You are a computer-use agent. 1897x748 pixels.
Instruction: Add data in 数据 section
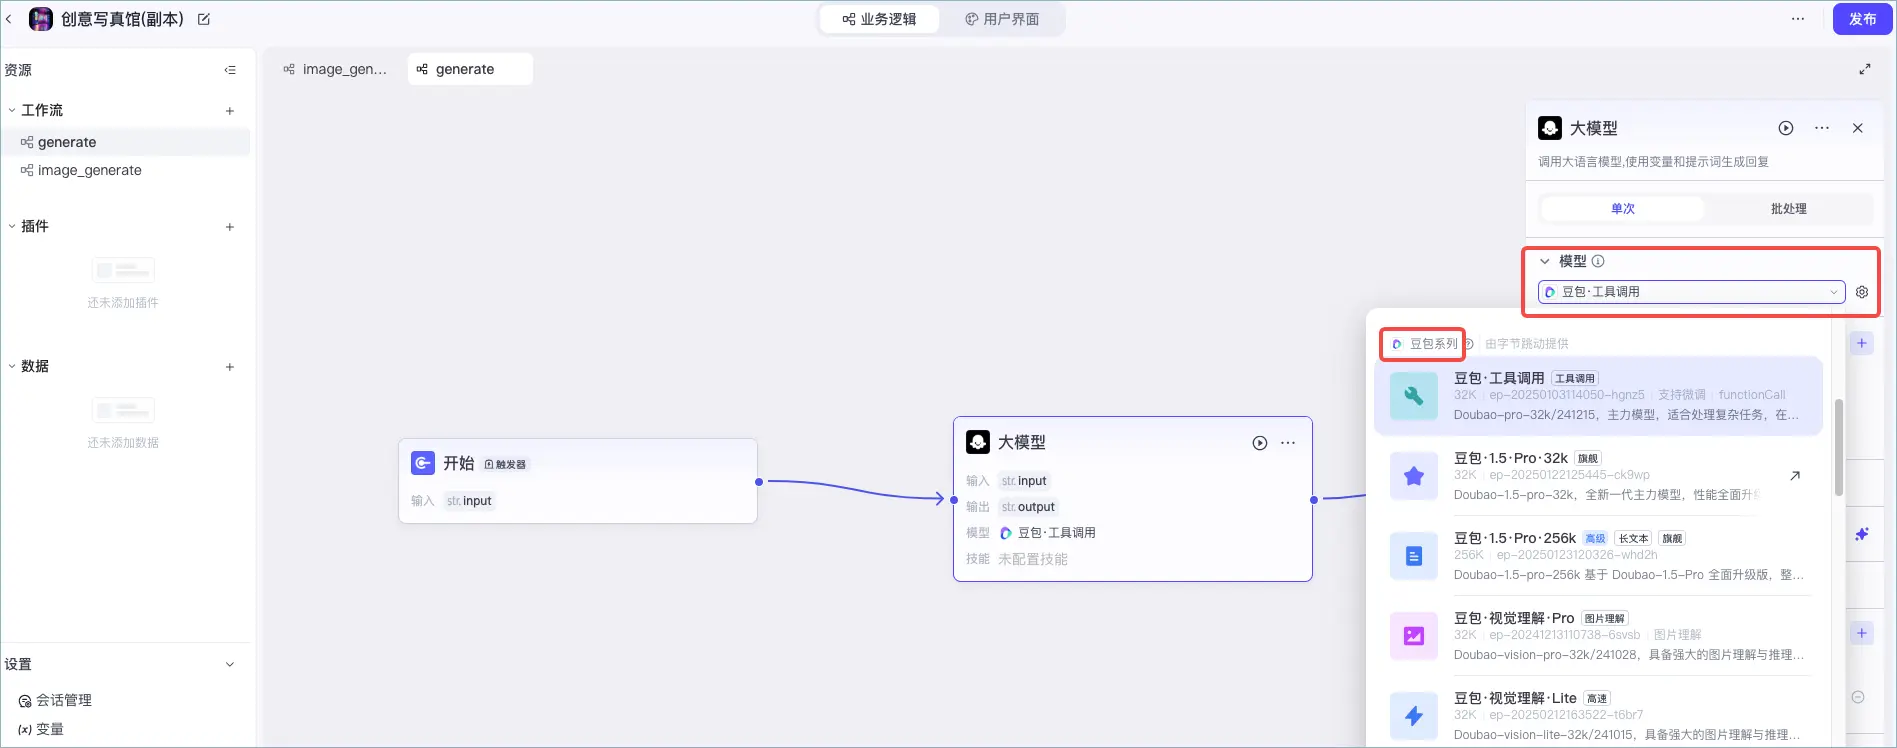tap(230, 367)
